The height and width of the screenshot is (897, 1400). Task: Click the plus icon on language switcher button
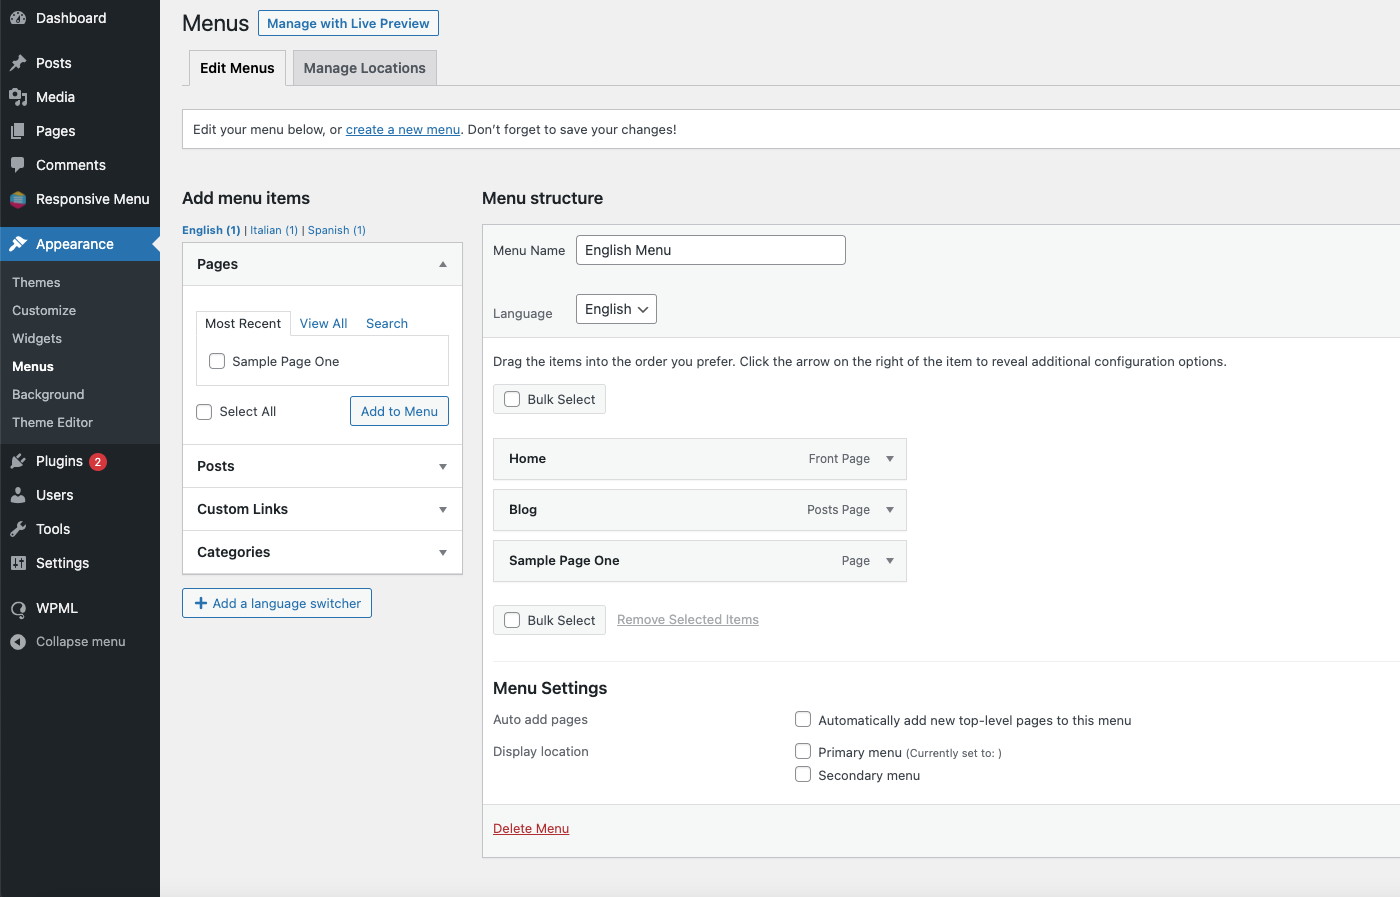click(201, 603)
